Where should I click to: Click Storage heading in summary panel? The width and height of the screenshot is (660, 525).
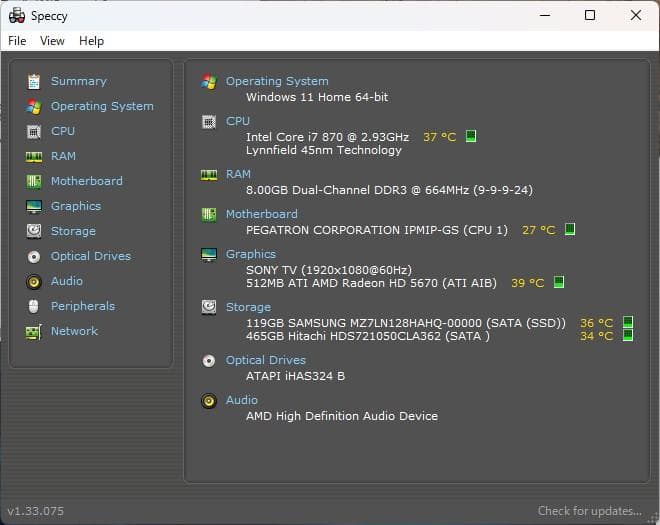tap(248, 307)
